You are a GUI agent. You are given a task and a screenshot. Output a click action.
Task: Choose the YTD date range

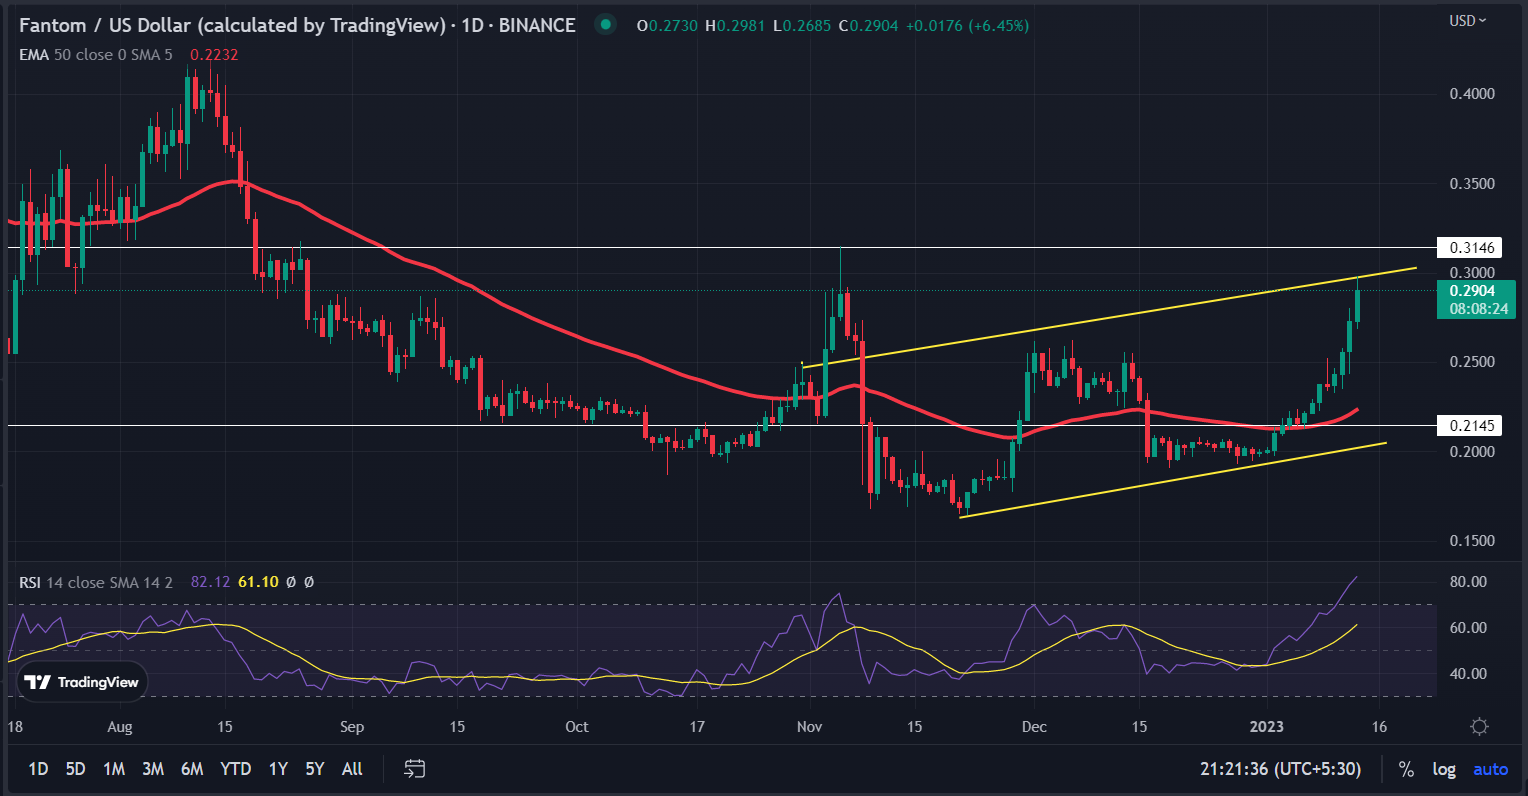click(x=236, y=769)
